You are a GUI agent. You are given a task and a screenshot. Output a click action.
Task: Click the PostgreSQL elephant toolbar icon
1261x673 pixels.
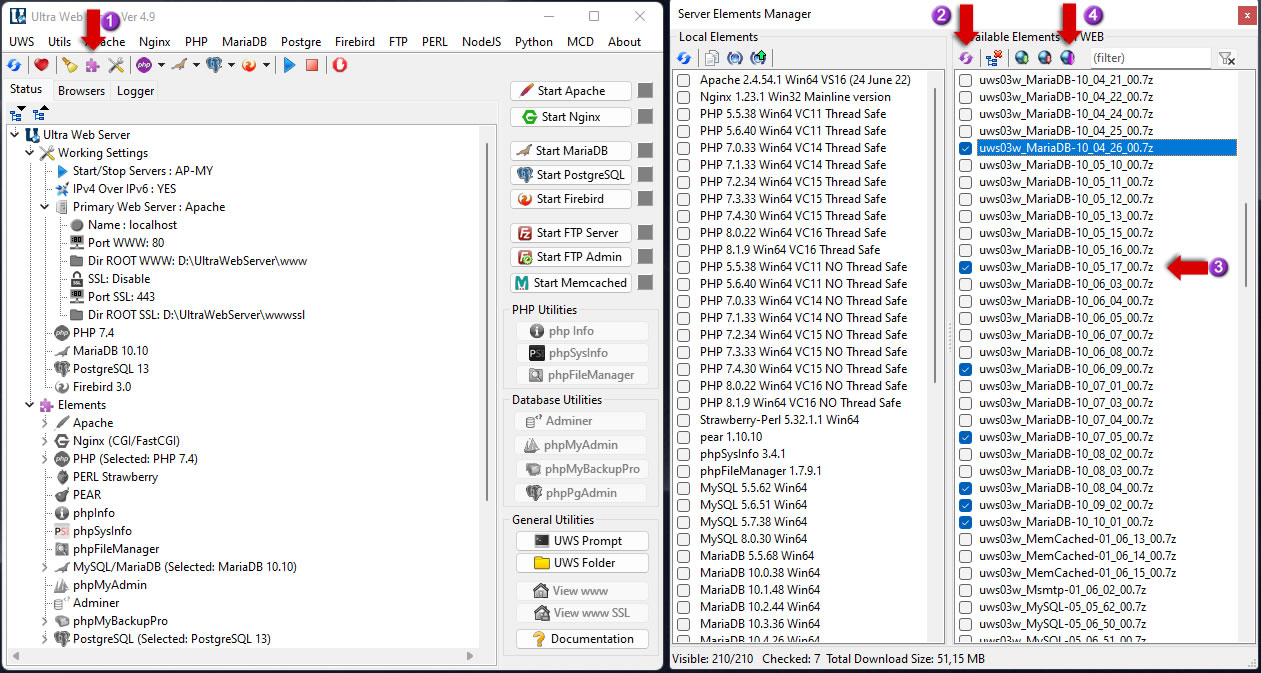[214, 65]
